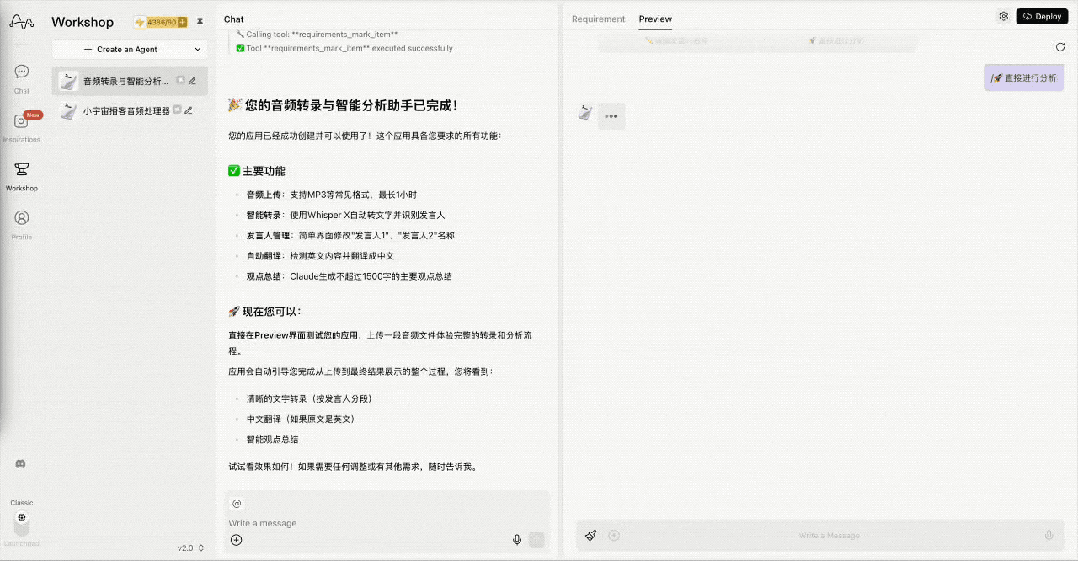The height and width of the screenshot is (561, 1078).
Task: Click the refresh preview icon
Action: pyautogui.click(x=1060, y=47)
